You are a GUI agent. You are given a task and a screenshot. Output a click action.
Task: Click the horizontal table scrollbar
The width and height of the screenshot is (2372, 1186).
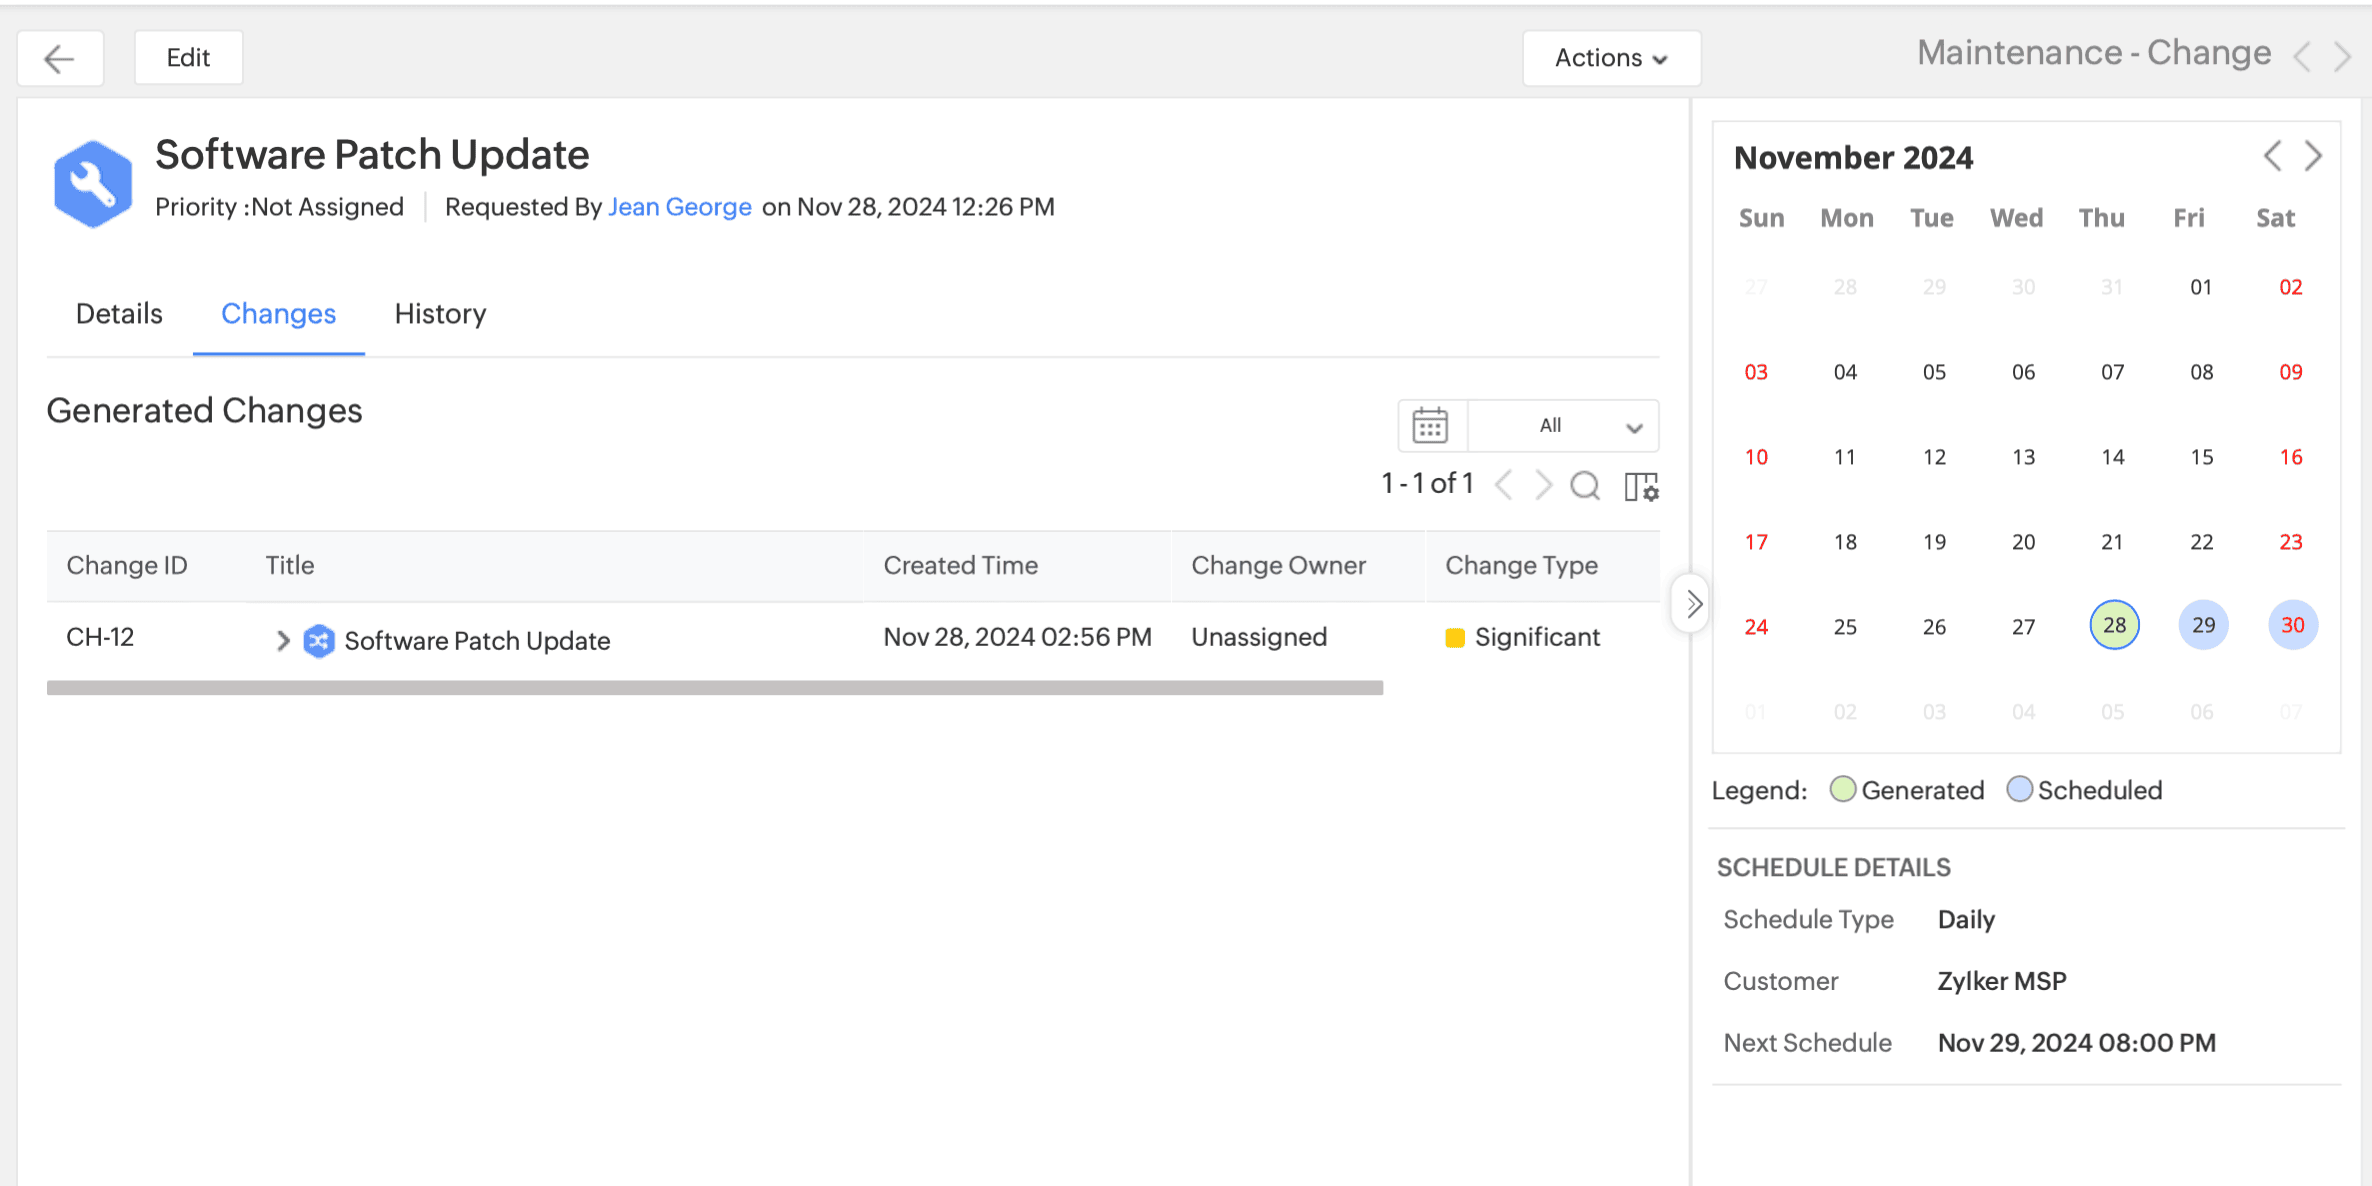click(x=714, y=688)
